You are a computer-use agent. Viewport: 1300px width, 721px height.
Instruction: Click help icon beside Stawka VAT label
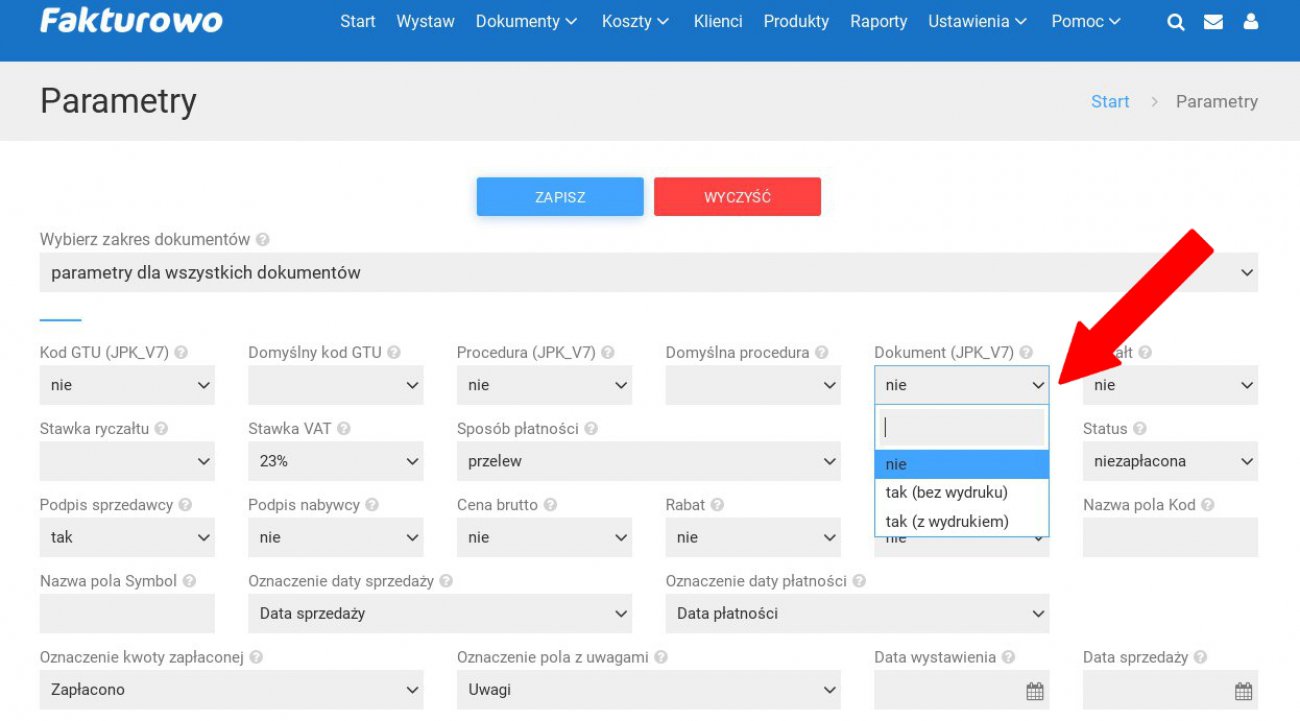click(x=344, y=429)
